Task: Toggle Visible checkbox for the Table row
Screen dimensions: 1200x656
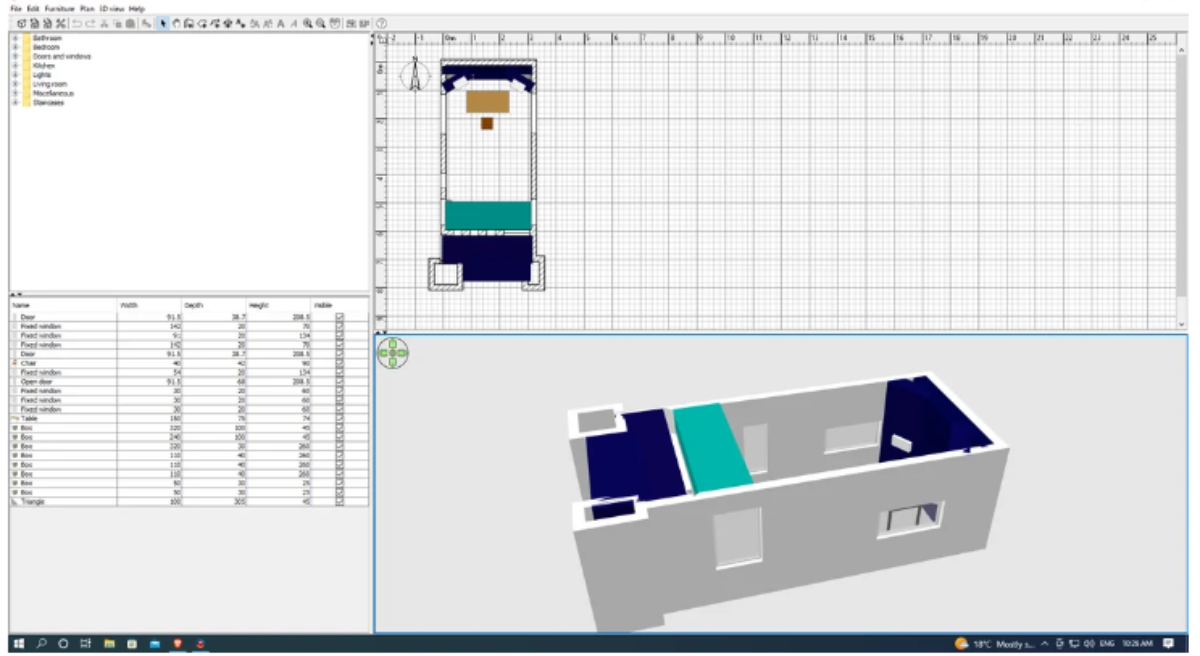Action: 340,419
